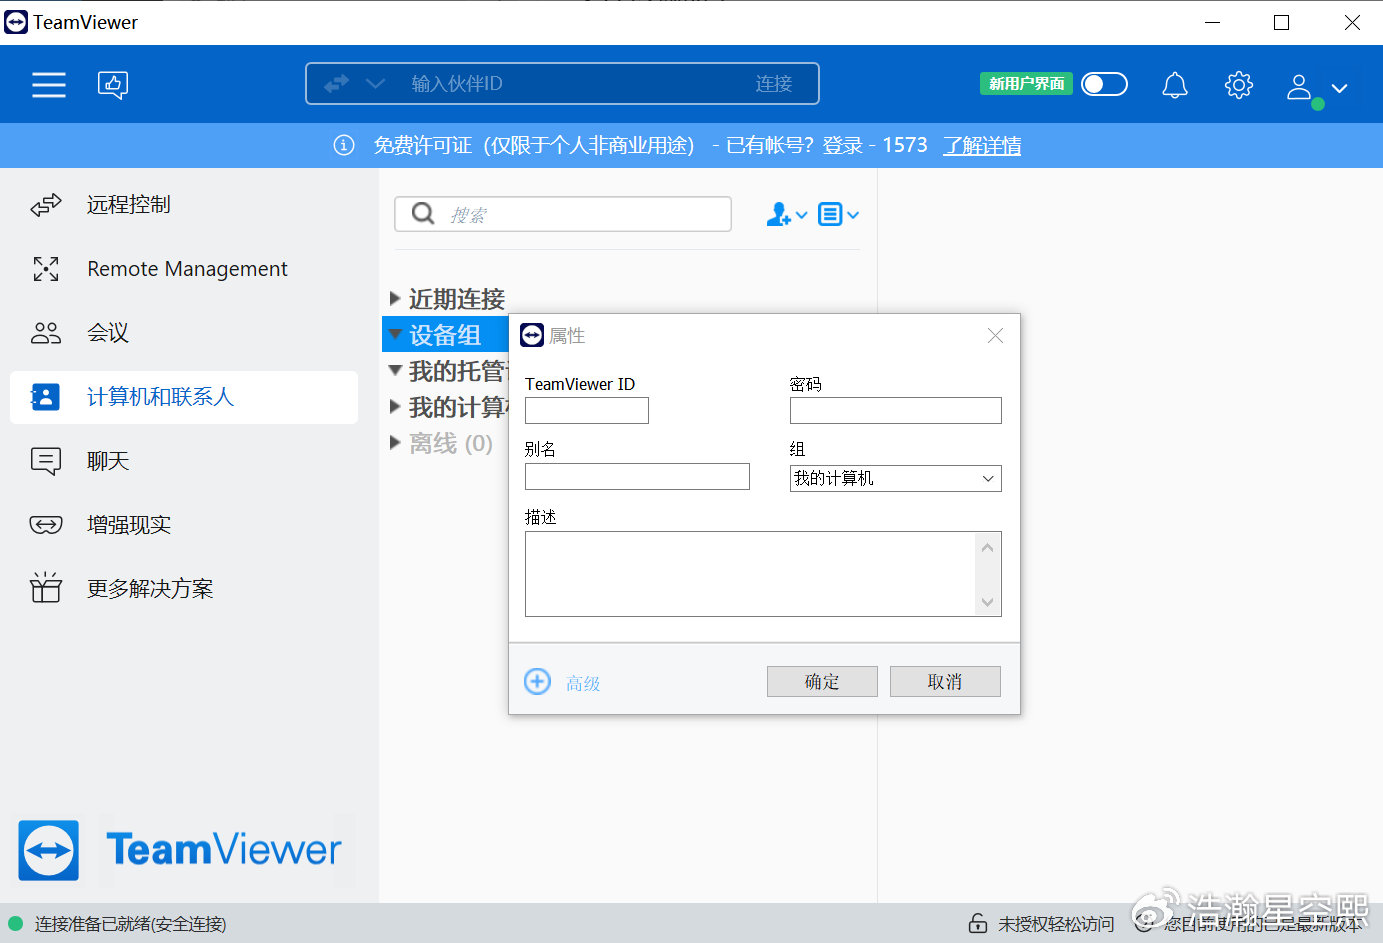
Task: Click 连接准备已就绪 status text
Action: click(131, 924)
